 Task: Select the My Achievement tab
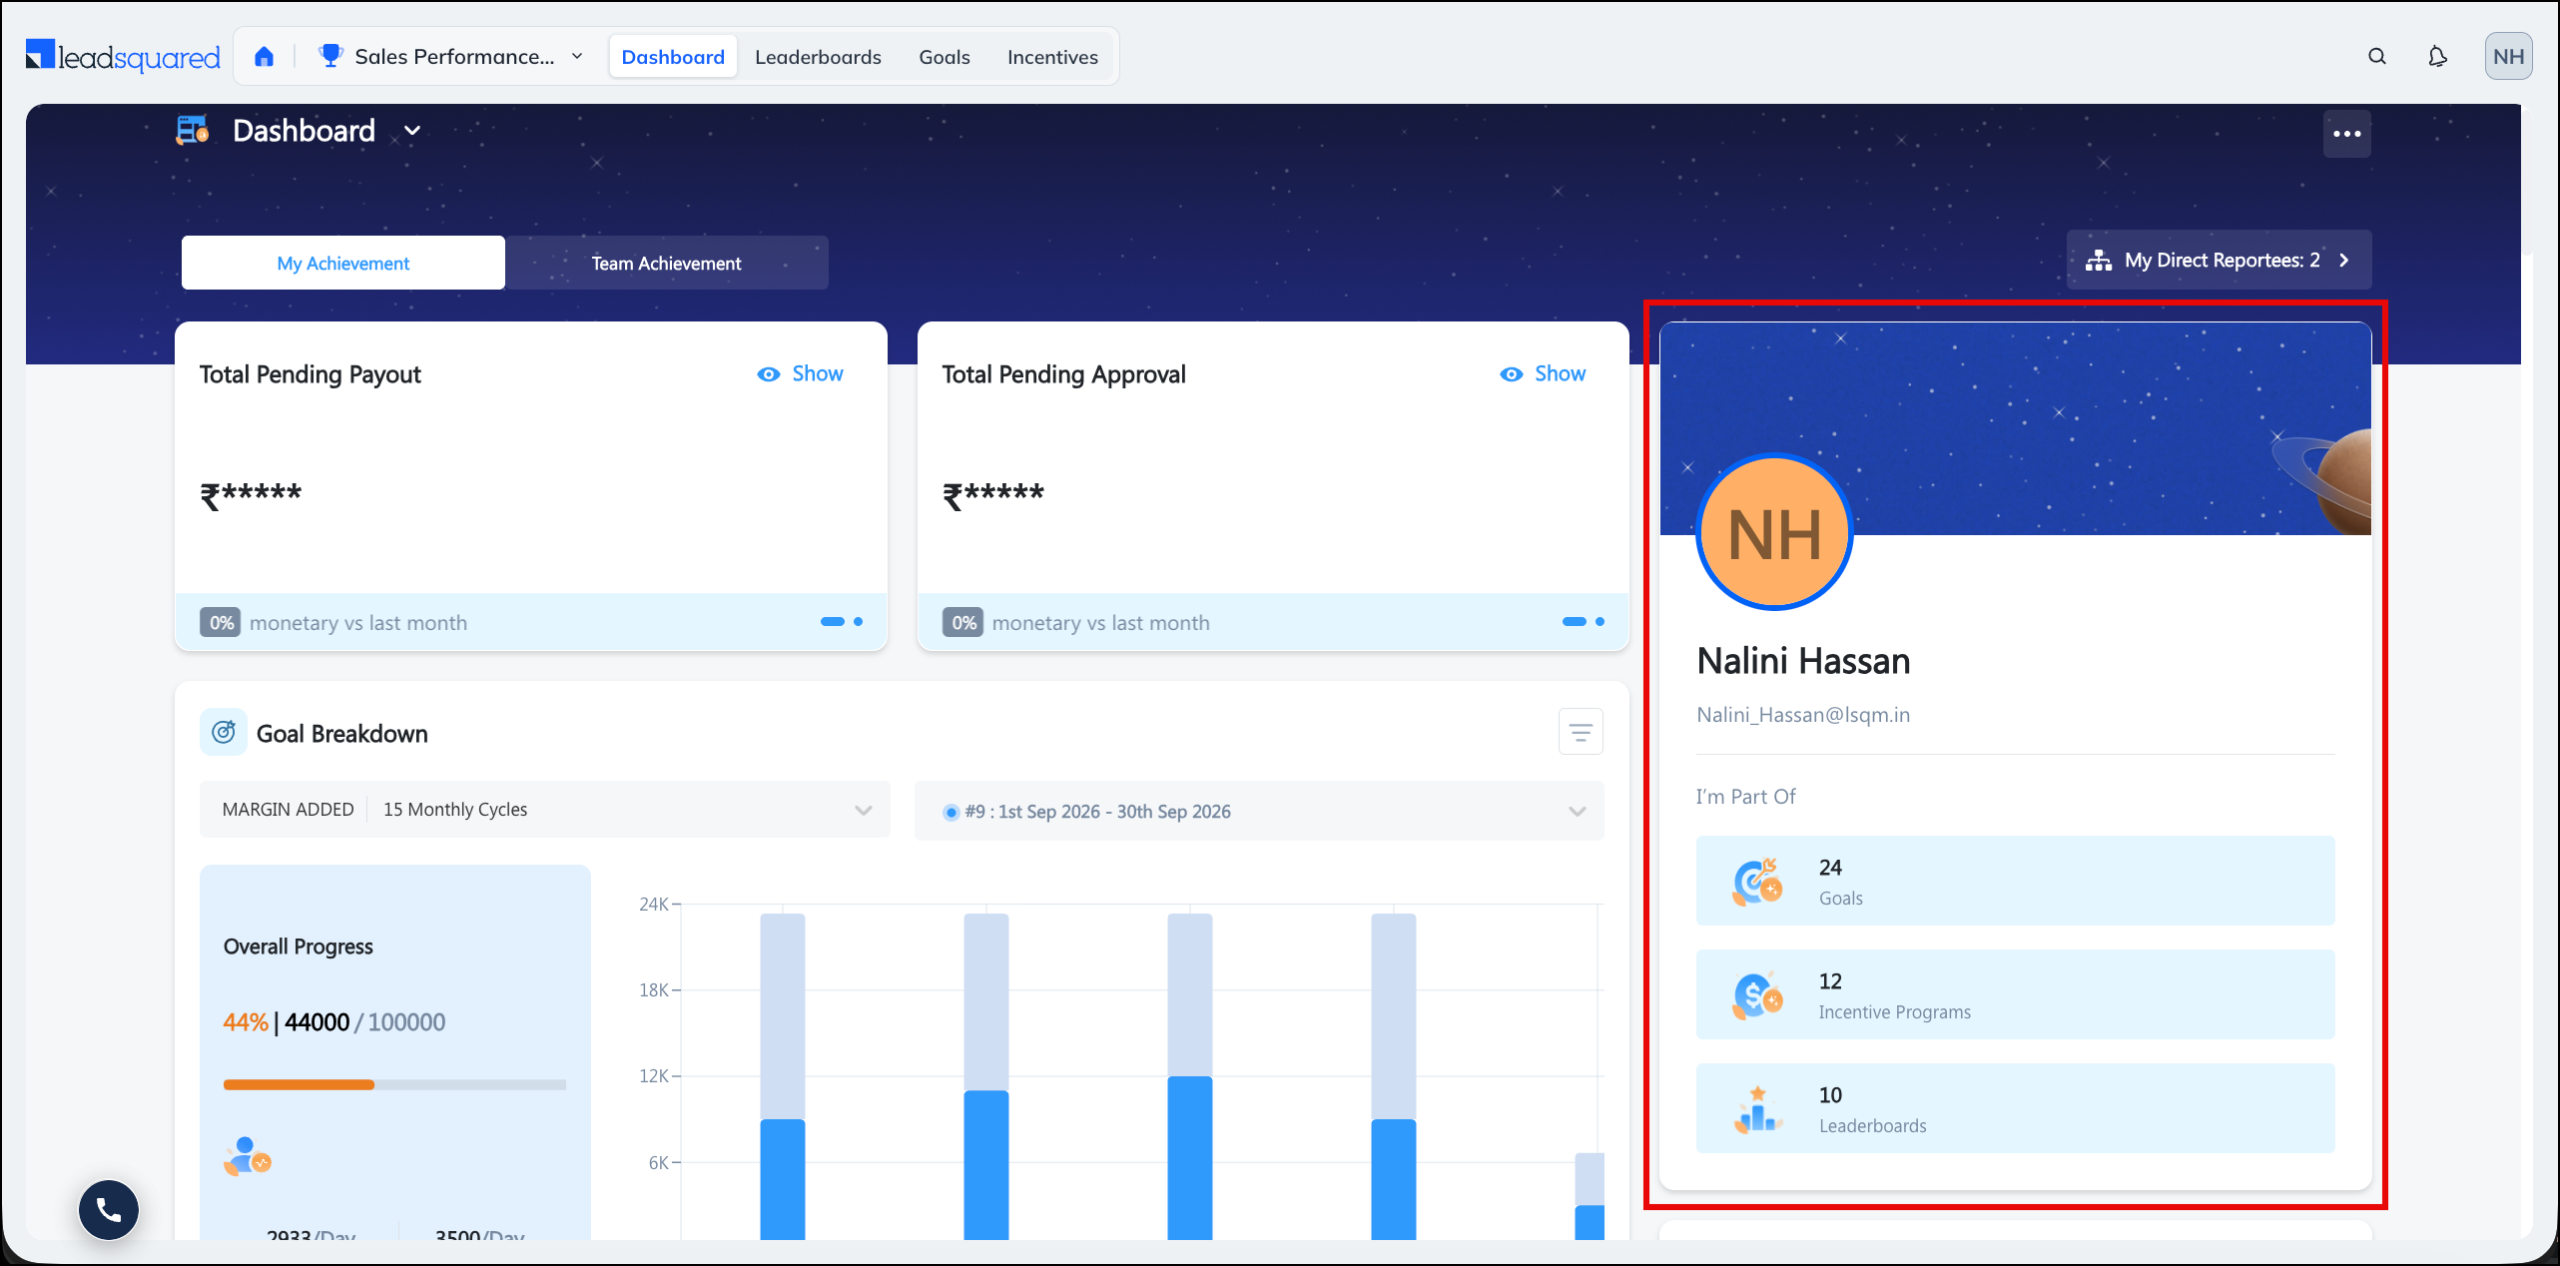point(343,263)
